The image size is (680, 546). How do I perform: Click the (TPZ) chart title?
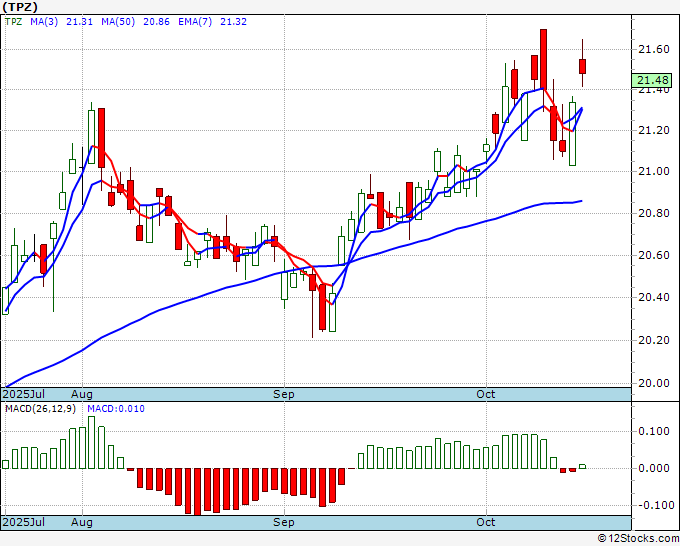click(x=20, y=7)
